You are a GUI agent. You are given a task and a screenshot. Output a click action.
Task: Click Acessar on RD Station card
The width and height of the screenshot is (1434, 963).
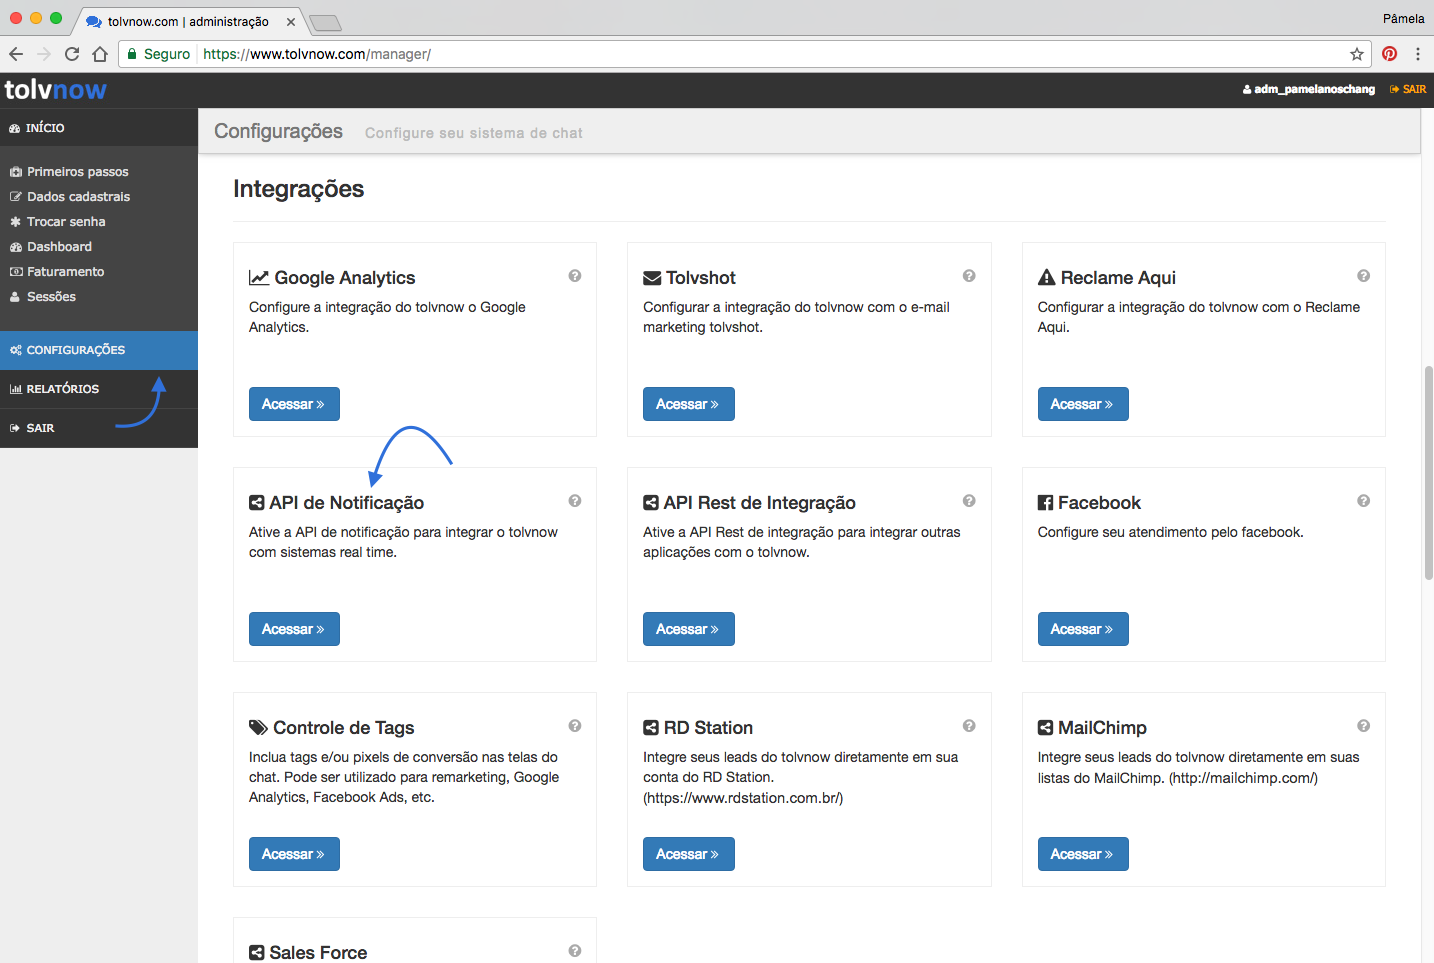[688, 854]
